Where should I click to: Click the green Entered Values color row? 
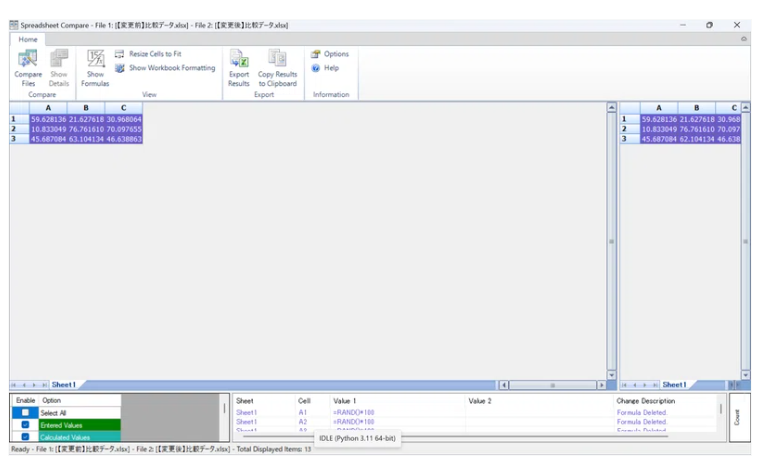pos(80,425)
